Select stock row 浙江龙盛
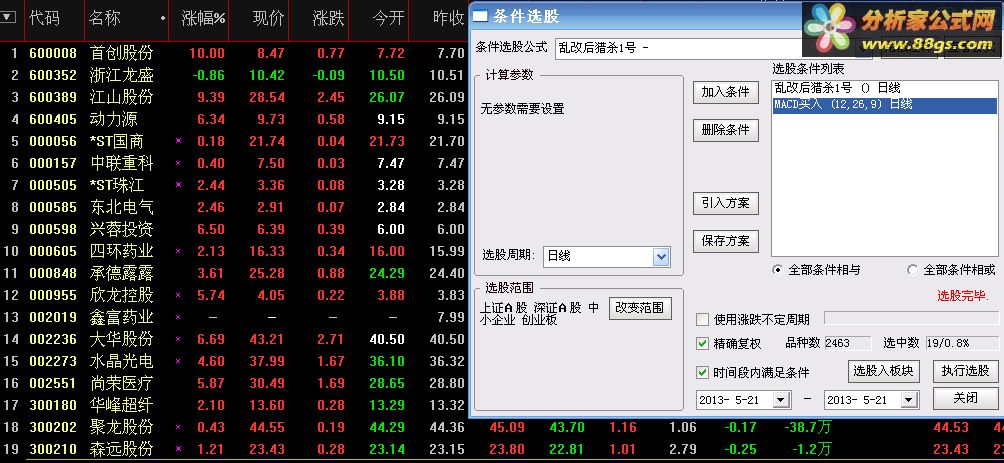Viewport: 1004px width, 463px height. point(122,75)
